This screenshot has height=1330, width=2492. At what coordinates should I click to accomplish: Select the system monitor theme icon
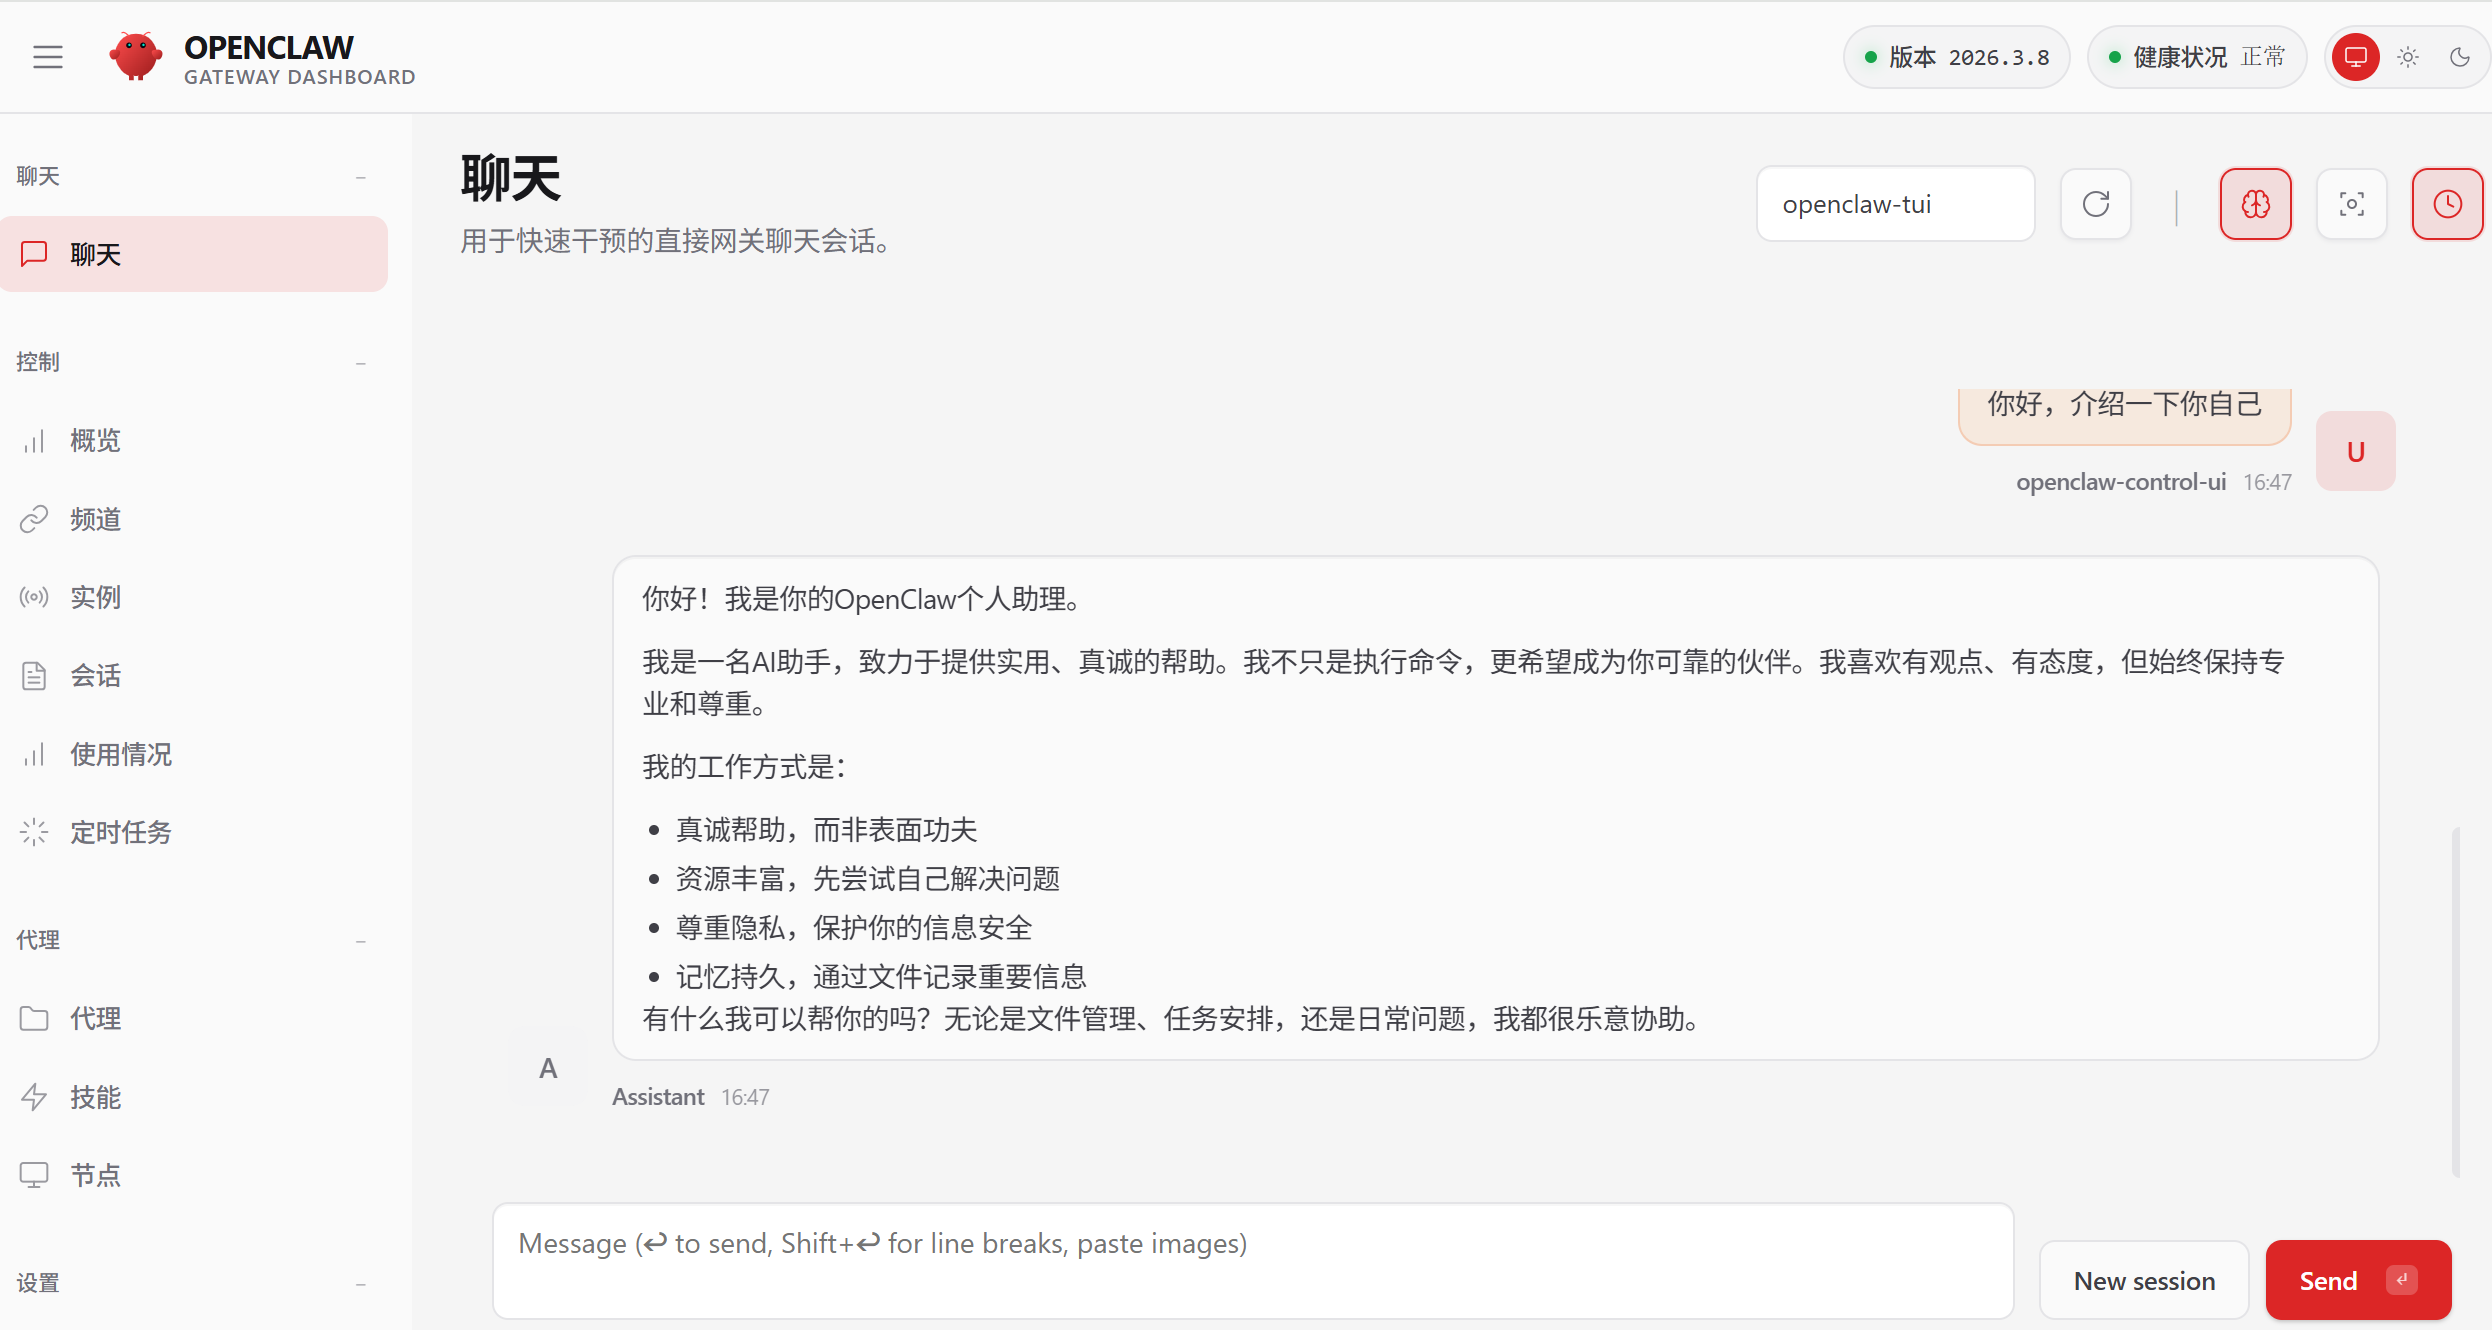(x=2355, y=57)
